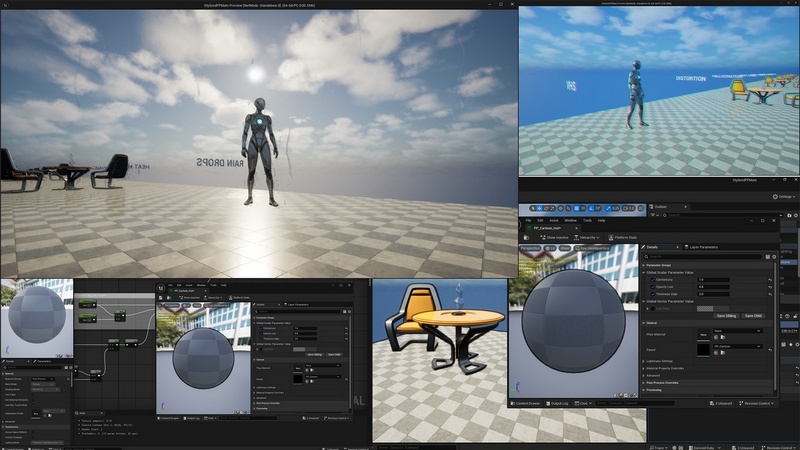Screen dimensions: 800x450
Task: Open the Asset menu in larger material editor
Action: pyautogui.click(x=555, y=220)
